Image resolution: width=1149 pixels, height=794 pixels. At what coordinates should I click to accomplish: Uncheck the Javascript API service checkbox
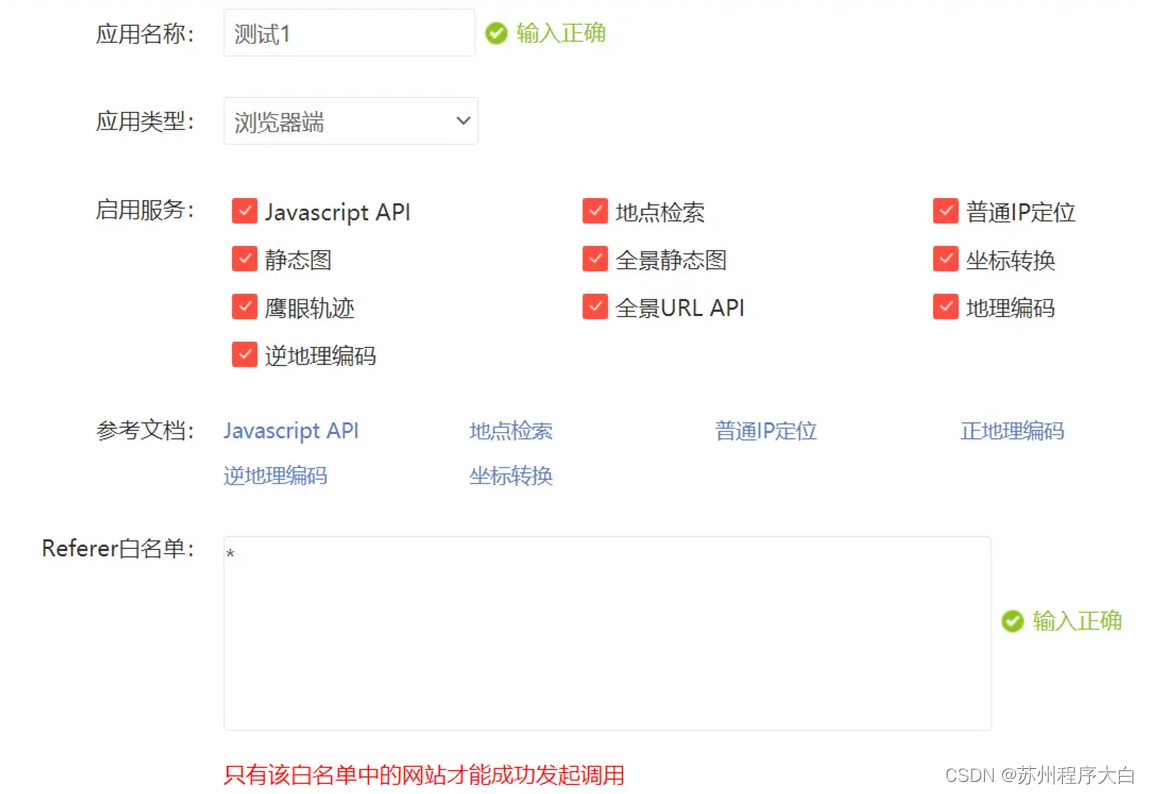click(244, 211)
